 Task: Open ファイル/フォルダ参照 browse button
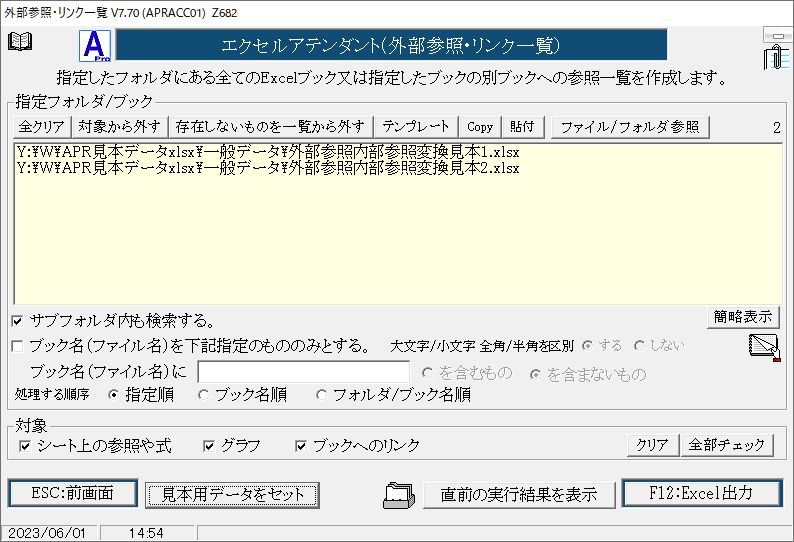pos(630,127)
